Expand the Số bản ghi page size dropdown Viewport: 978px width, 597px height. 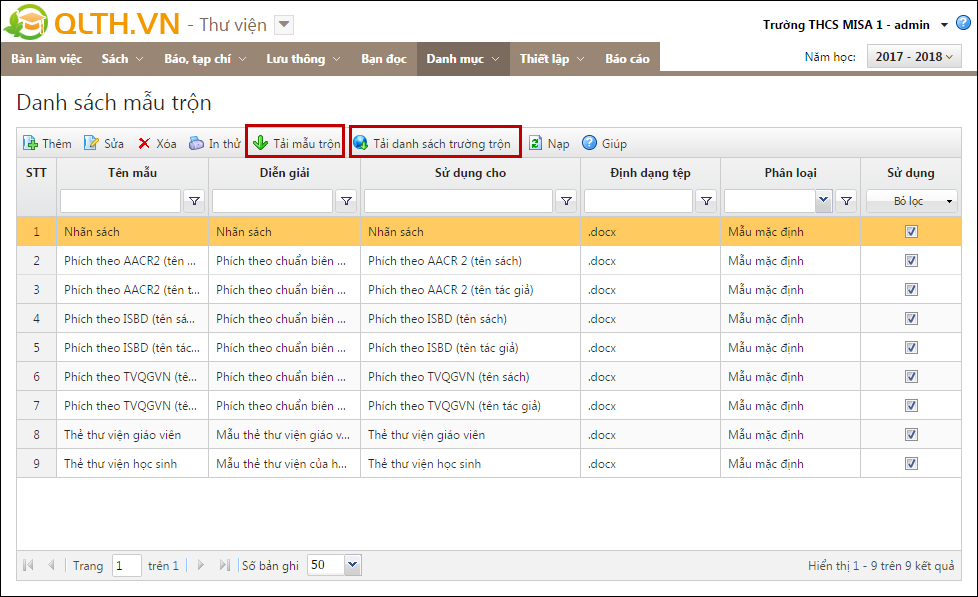352,565
